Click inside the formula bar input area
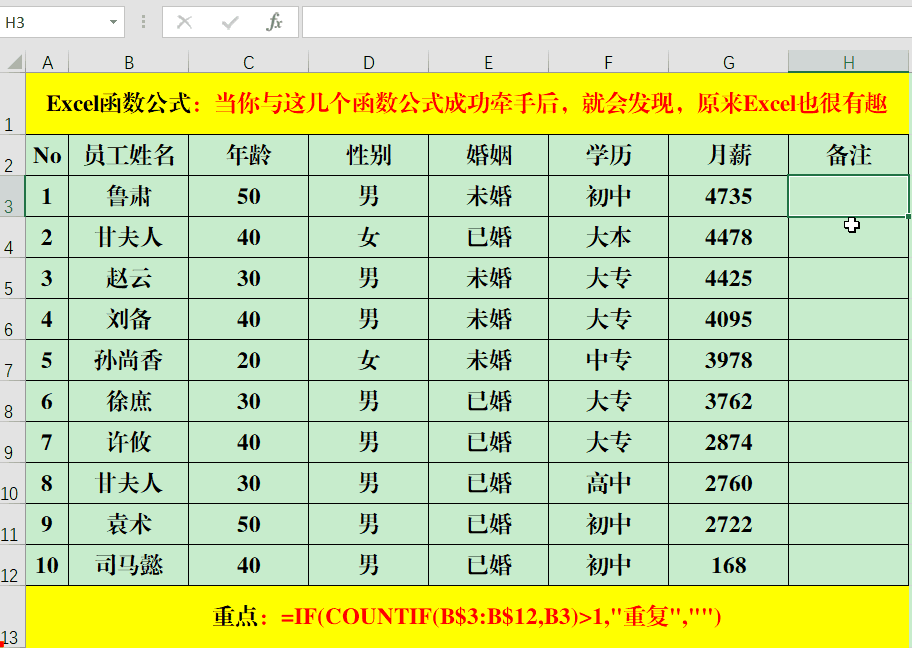Viewport: 912px width, 648px height. (600, 22)
